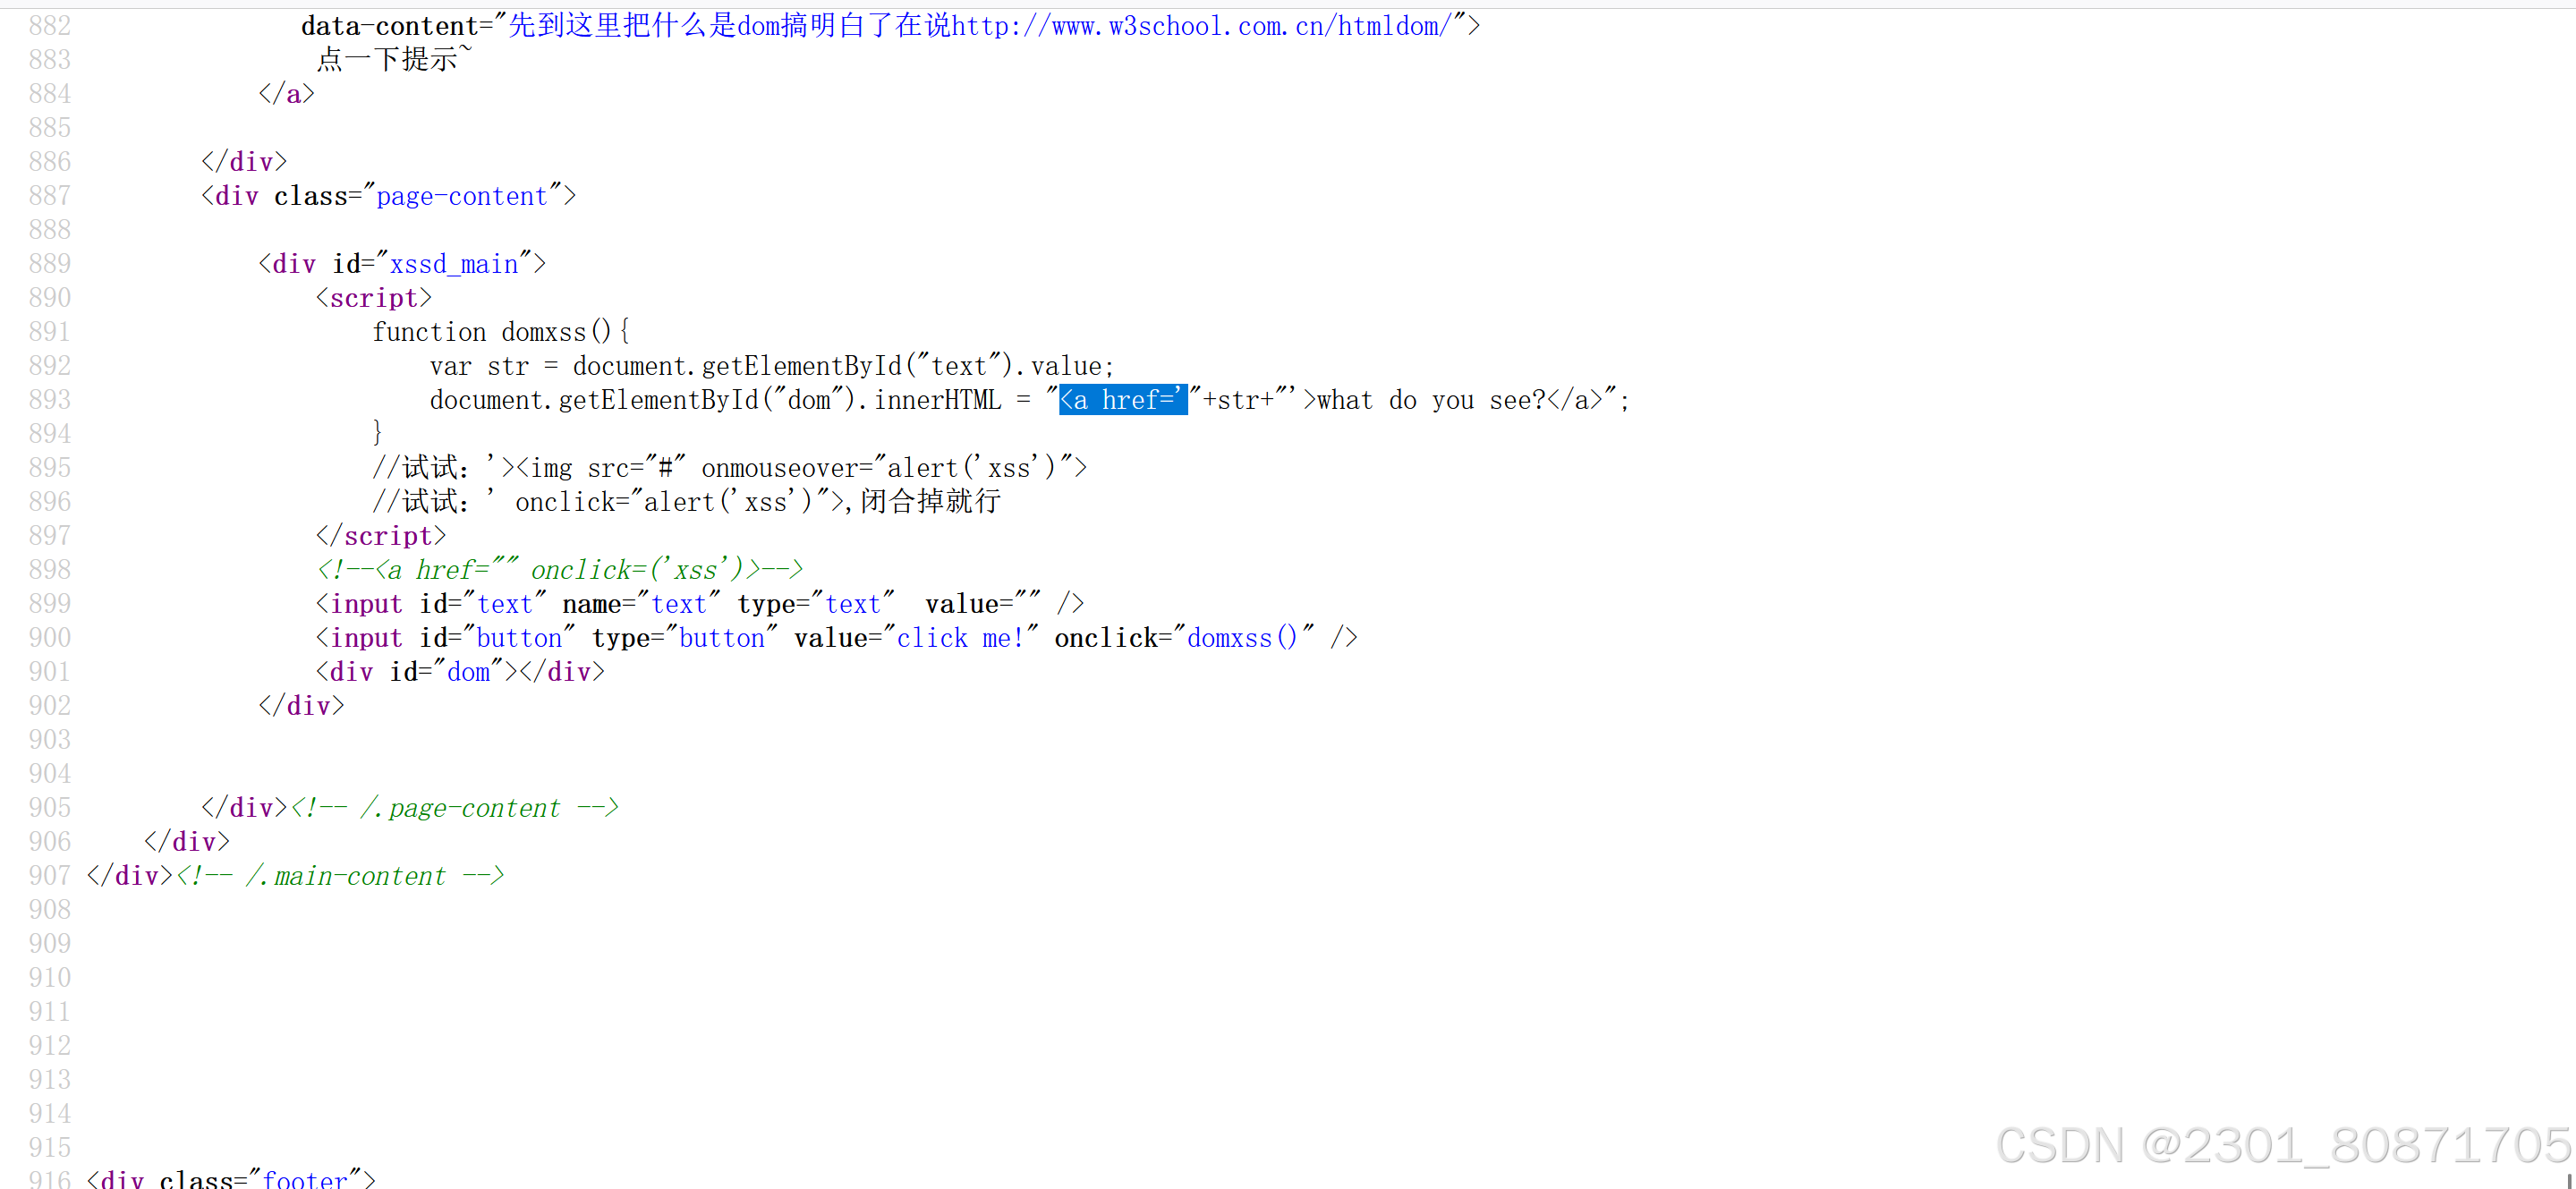The width and height of the screenshot is (2576, 1189).
Task: Click the 'domxss()' onclick attribute value
Action: click(1241, 638)
